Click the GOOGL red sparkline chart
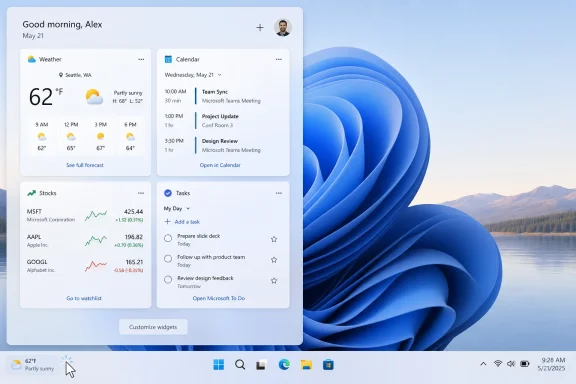 click(96, 266)
